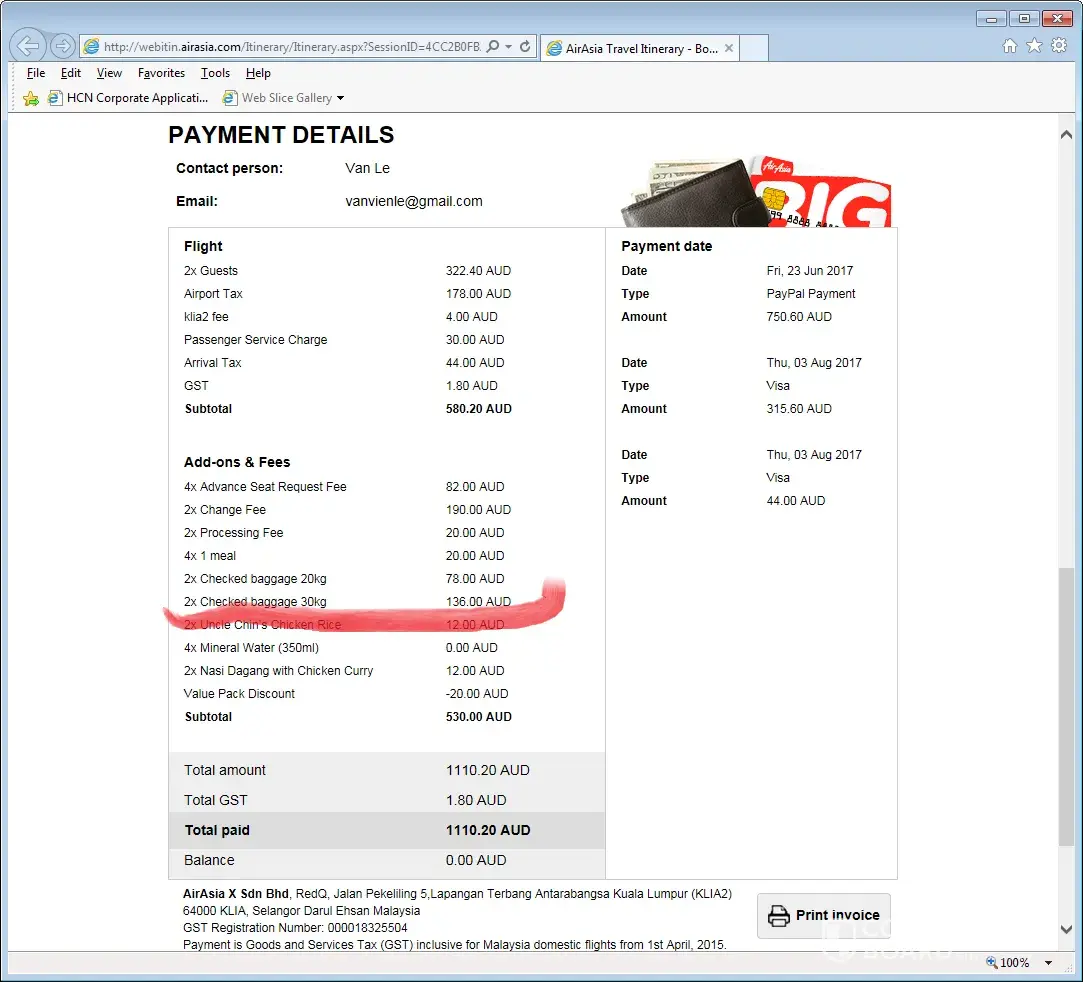Open HCN Corporate Applicati... favorite
This screenshot has width=1083, height=982.
(x=128, y=98)
